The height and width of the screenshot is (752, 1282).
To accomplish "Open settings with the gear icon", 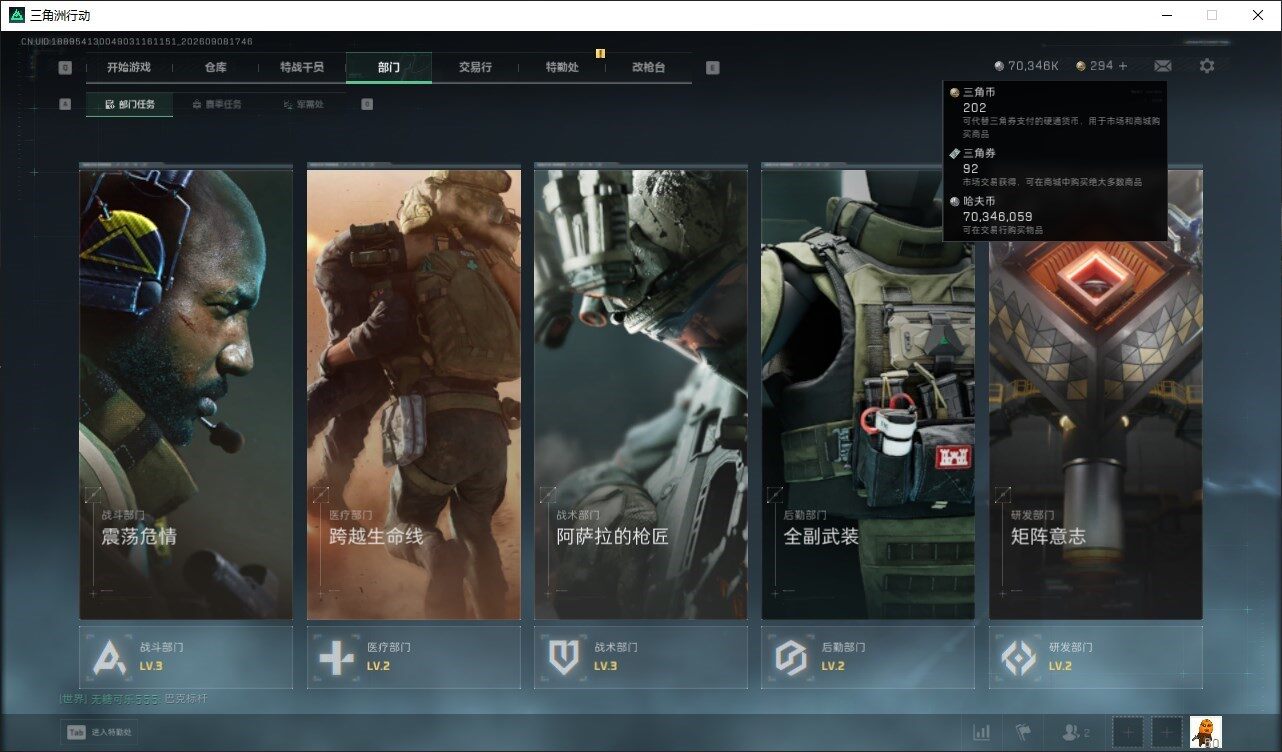I will pyautogui.click(x=1207, y=66).
